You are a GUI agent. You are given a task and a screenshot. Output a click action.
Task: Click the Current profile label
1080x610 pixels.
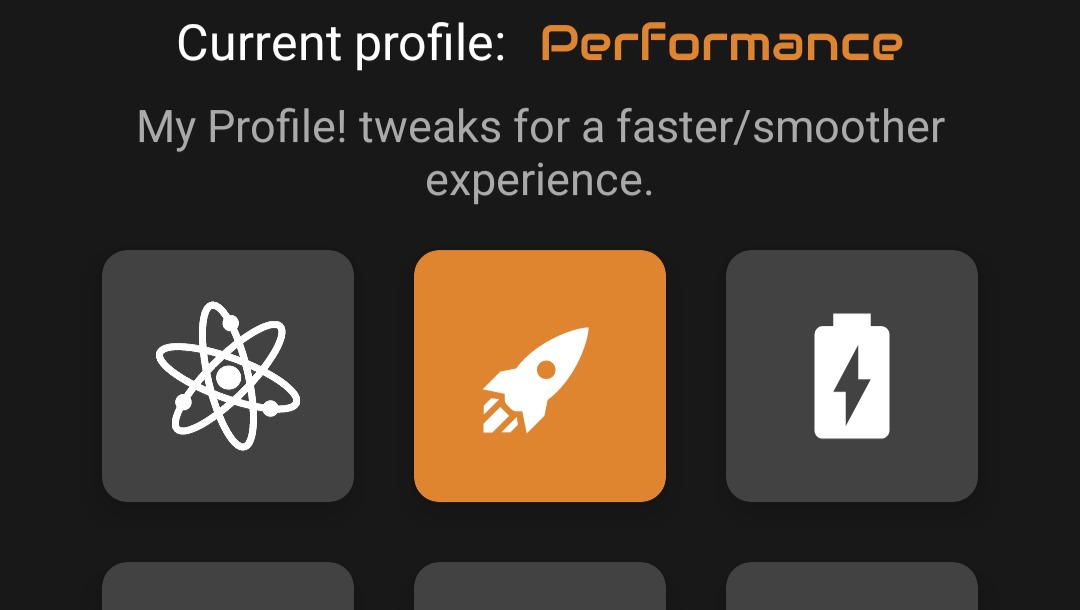tap(342, 43)
